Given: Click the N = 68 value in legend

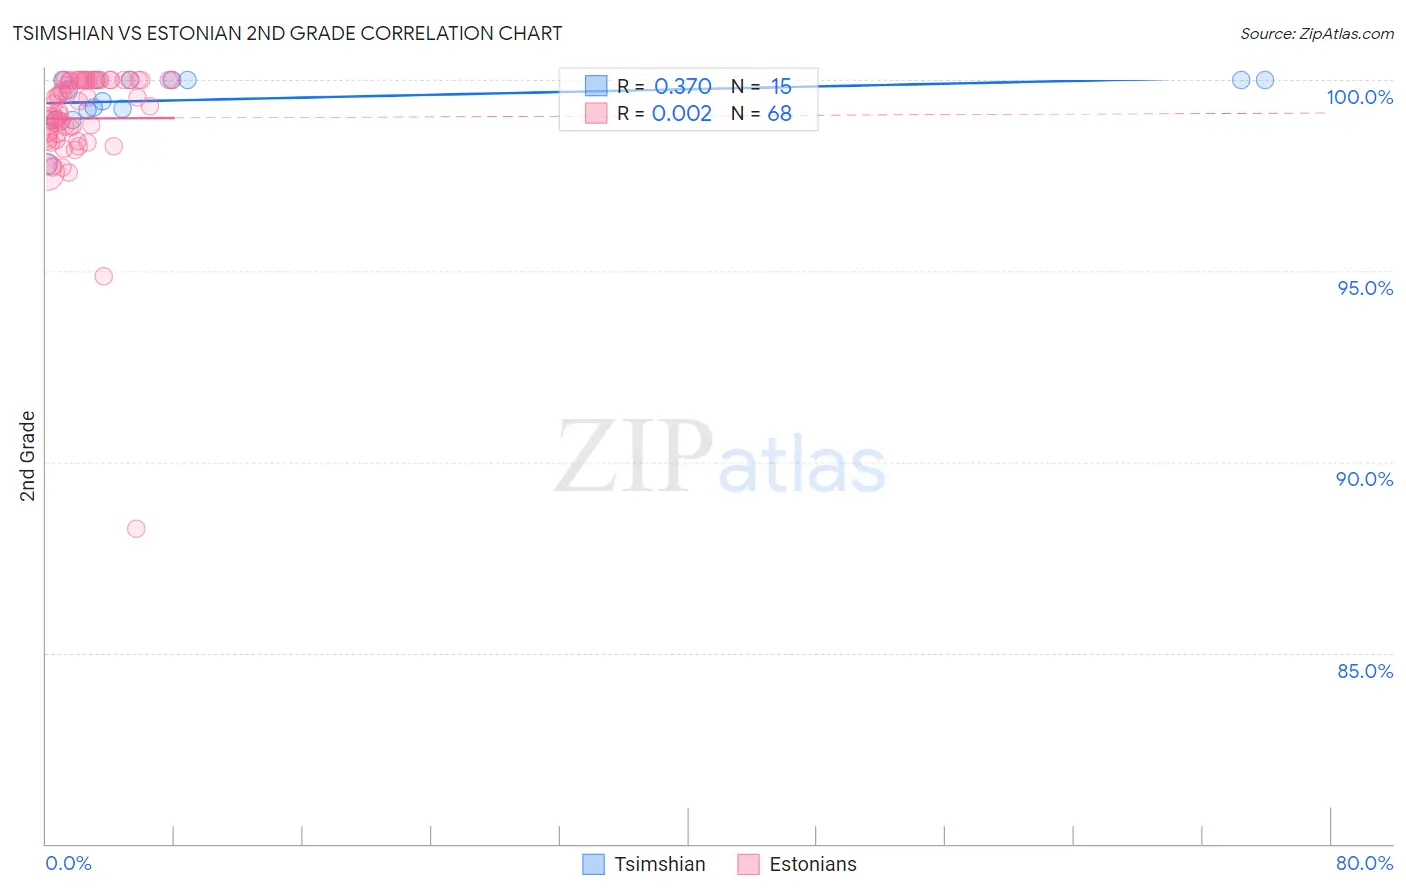Looking at the screenshot, I should [761, 113].
